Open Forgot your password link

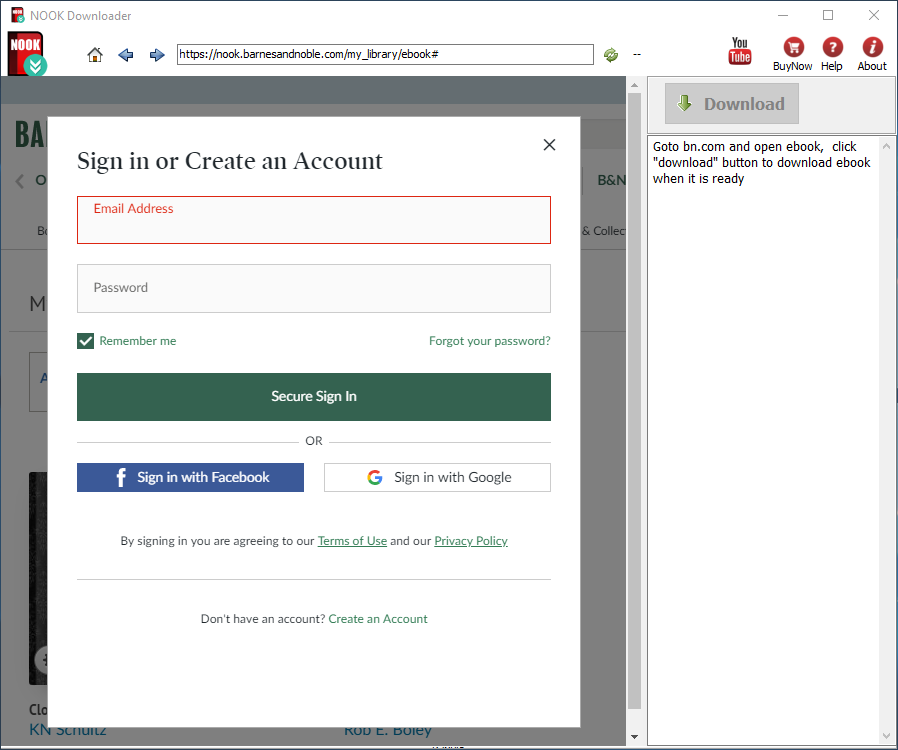pyautogui.click(x=490, y=341)
